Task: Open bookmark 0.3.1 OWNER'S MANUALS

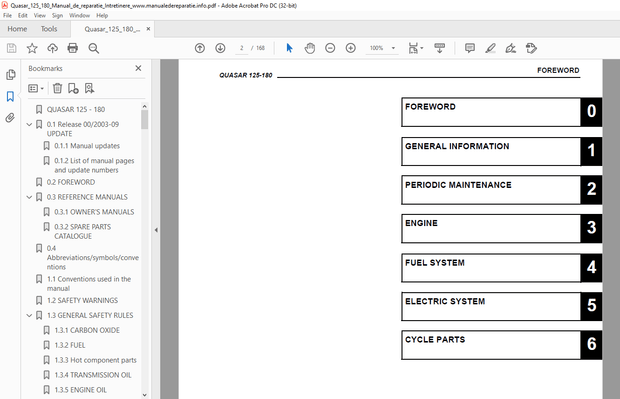Action: click(x=94, y=212)
